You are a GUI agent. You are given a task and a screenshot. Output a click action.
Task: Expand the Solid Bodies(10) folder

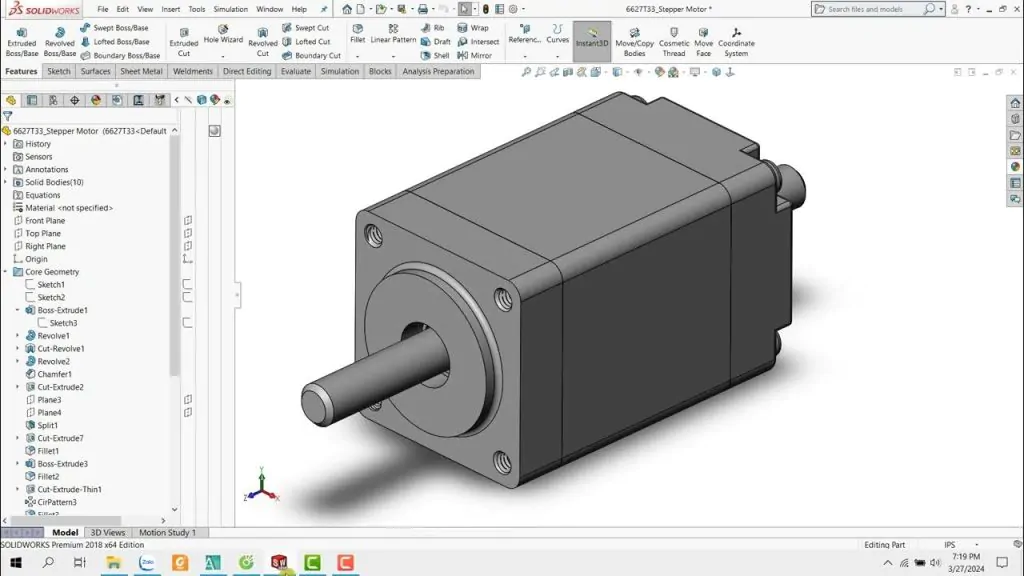coord(6,182)
